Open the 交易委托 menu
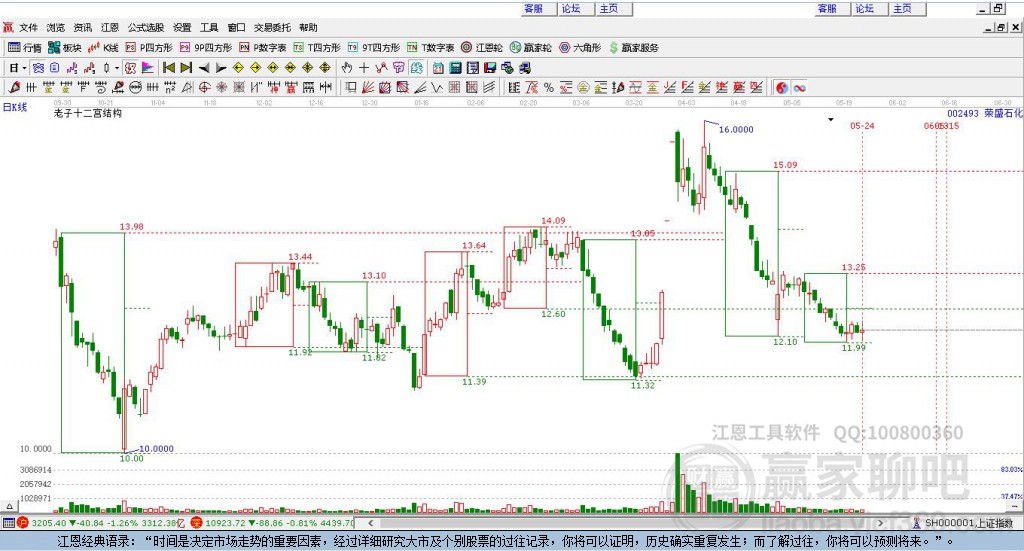Image resolution: width=1024 pixels, height=551 pixels. (x=272, y=27)
